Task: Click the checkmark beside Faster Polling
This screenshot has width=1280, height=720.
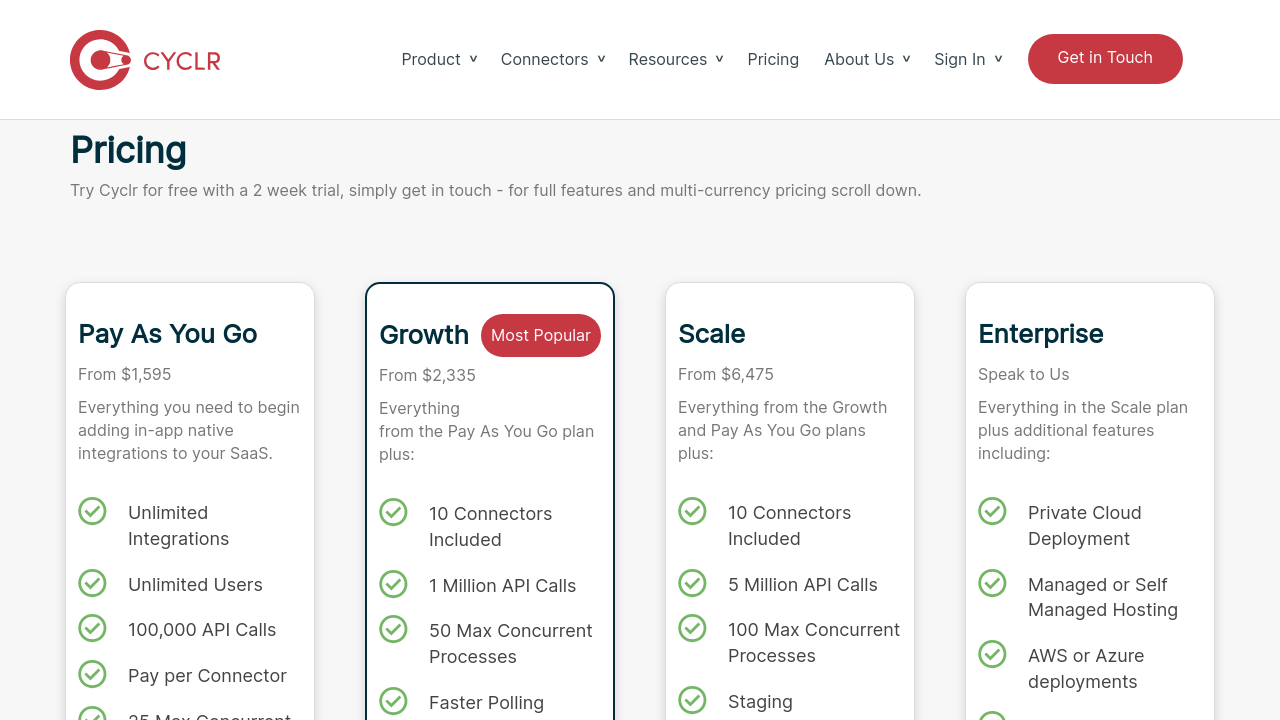Action: [x=393, y=701]
